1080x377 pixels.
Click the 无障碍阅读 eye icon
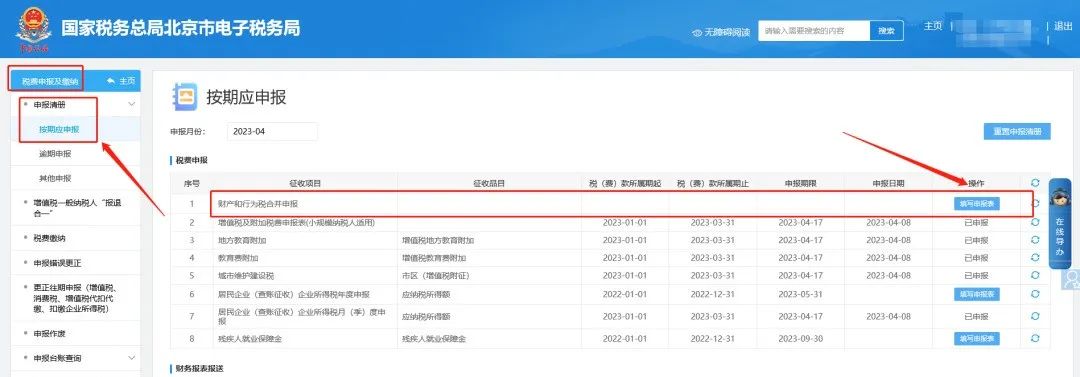697,32
